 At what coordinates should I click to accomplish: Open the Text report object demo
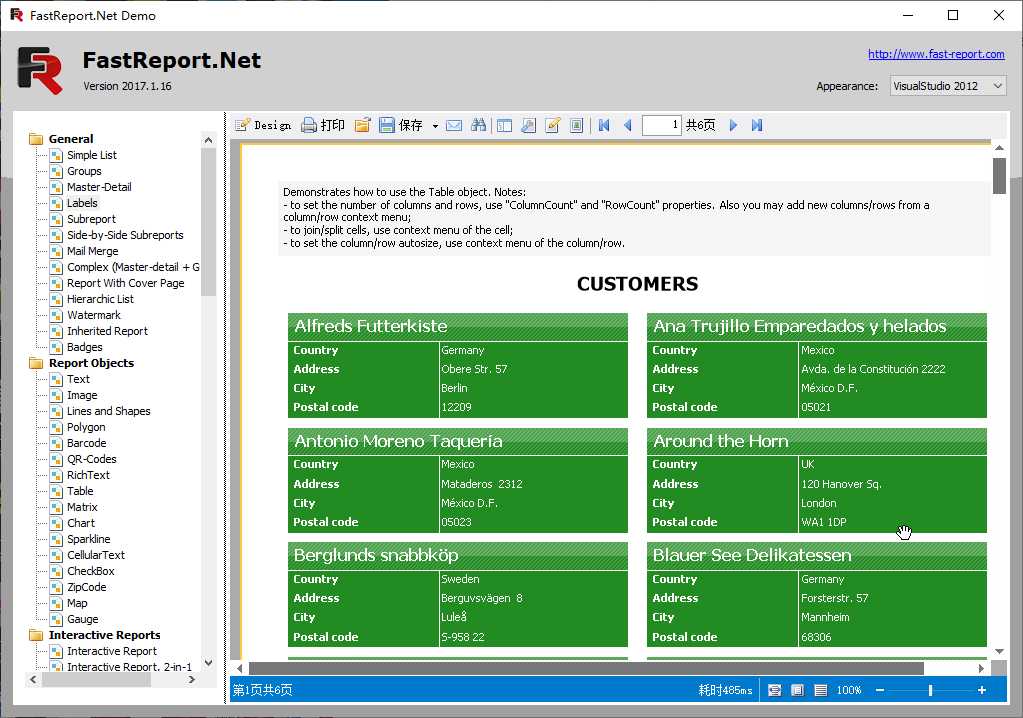click(78, 379)
